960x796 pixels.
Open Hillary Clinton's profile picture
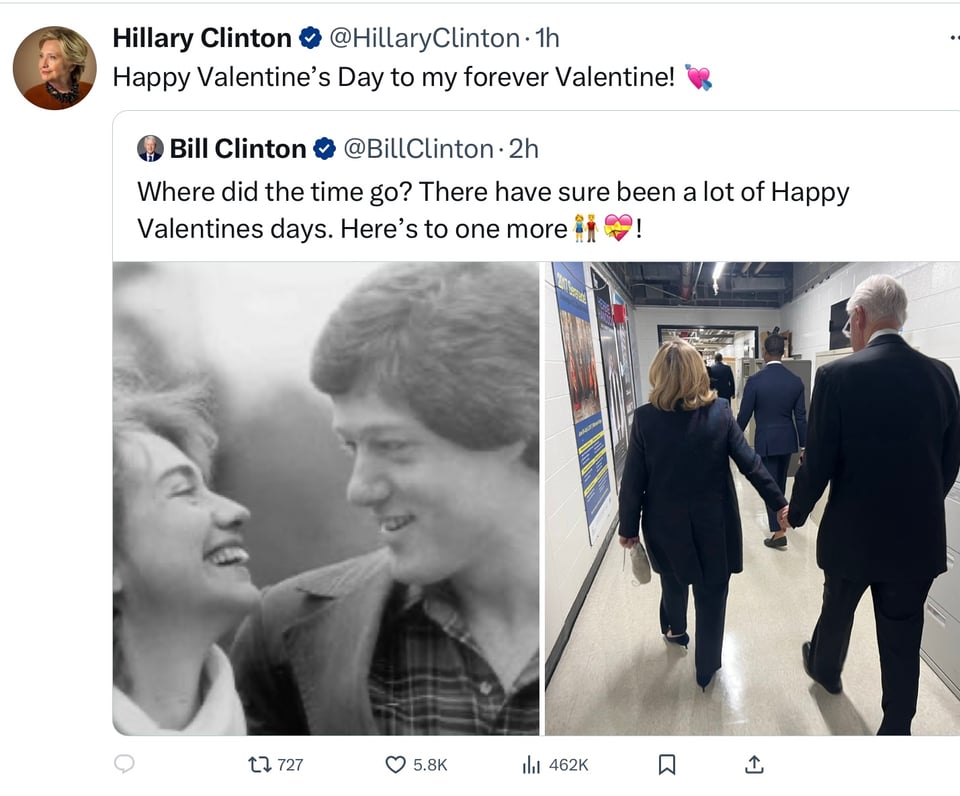(x=54, y=68)
